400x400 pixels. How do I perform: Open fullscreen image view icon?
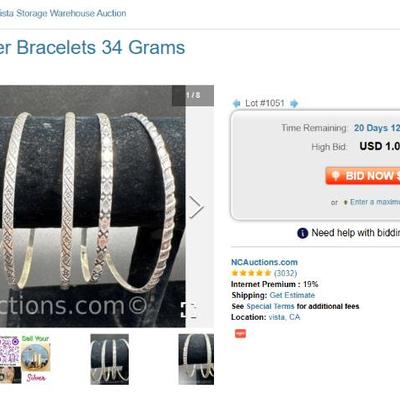[x=188, y=310]
